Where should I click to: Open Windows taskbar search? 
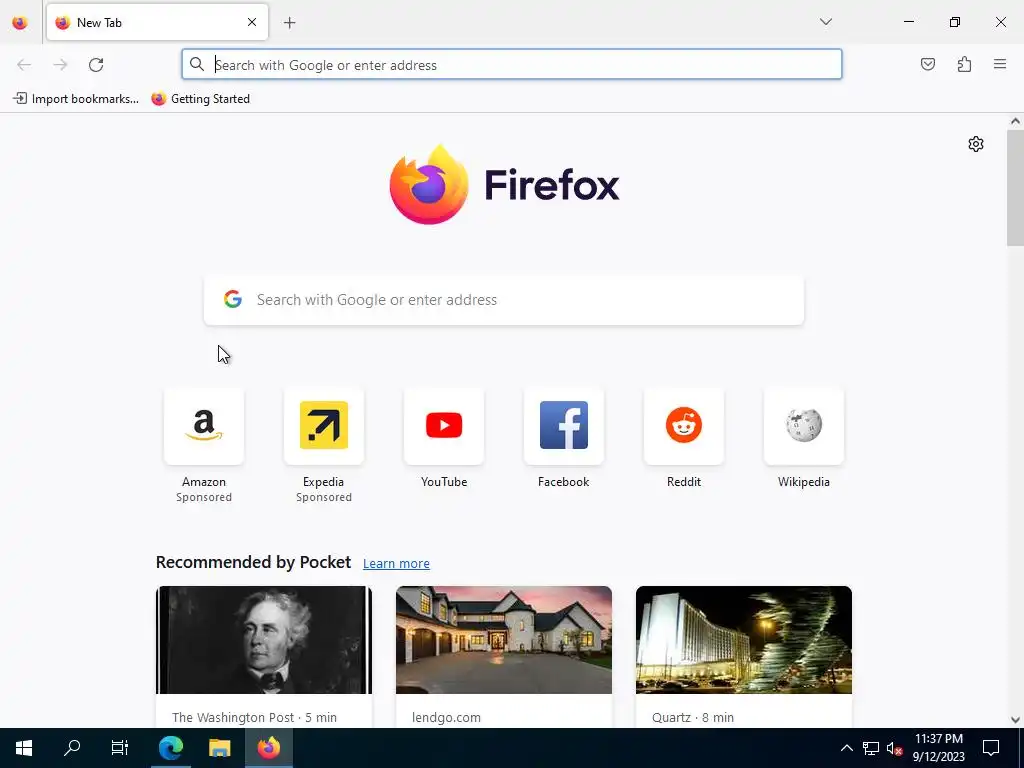click(x=72, y=748)
